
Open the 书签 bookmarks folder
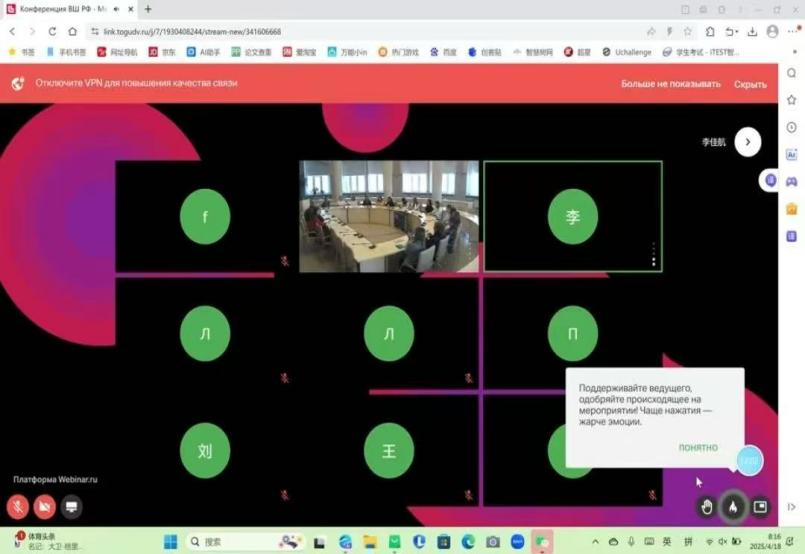pos(22,52)
